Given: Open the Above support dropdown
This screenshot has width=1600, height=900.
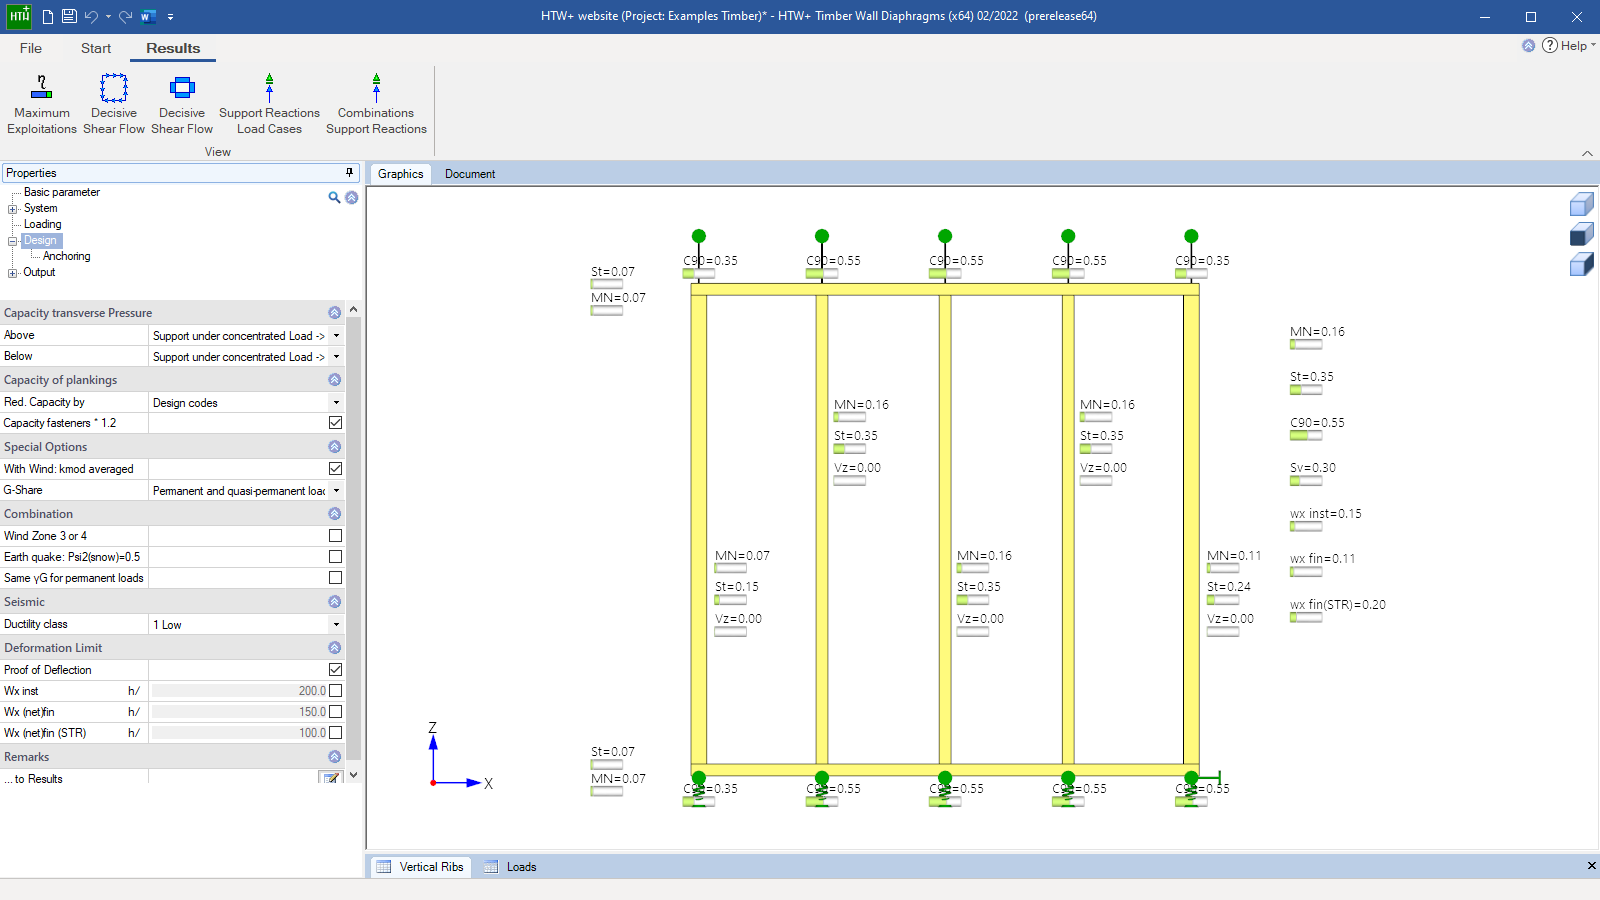Looking at the screenshot, I should pos(336,336).
